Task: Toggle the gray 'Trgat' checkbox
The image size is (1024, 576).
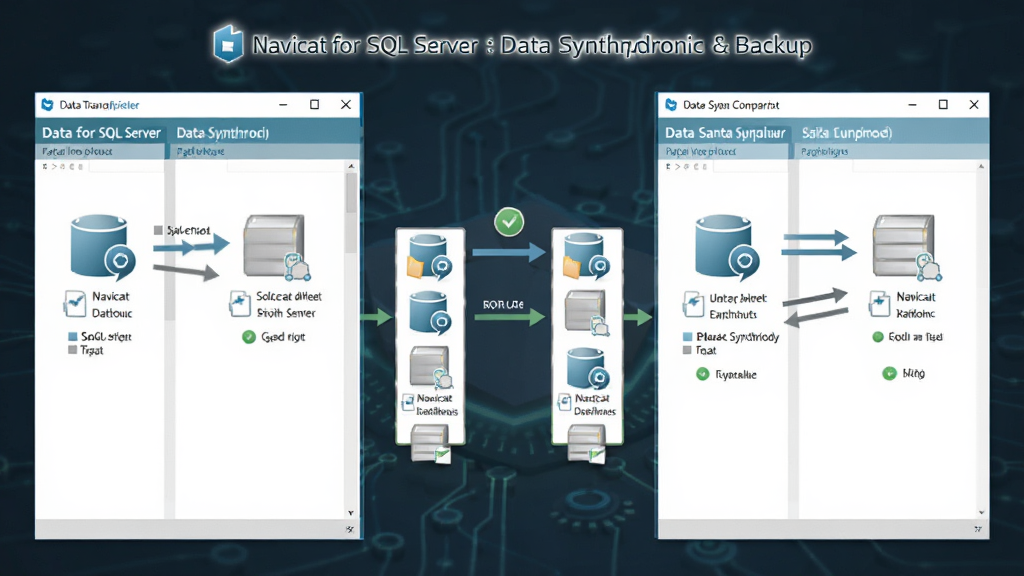Action: pyautogui.click(x=72, y=350)
